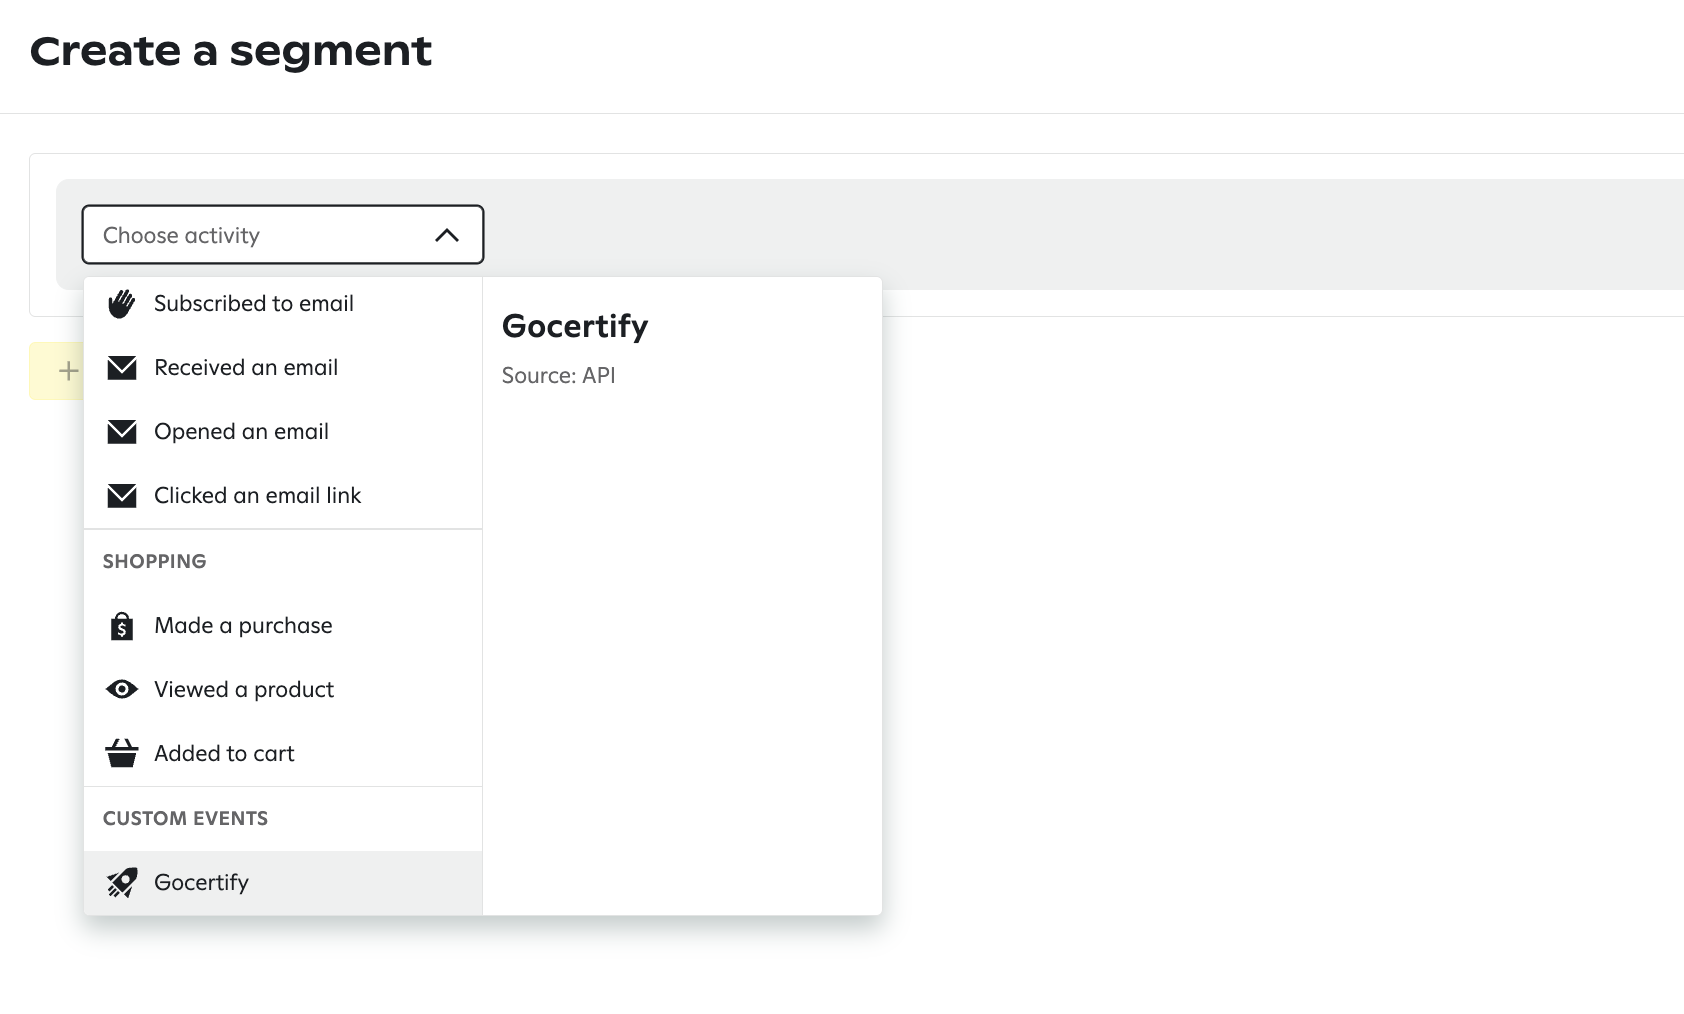Choose Opened an email activity
This screenshot has width=1684, height=1014.
pyautogui.click(x=283, y=432)
